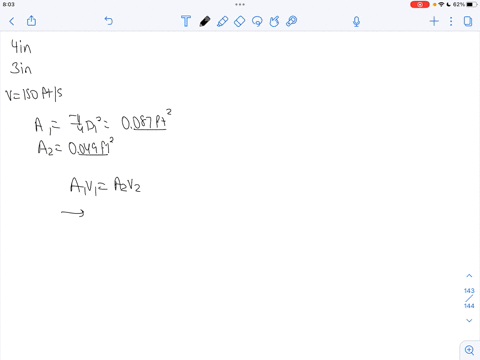
Task: Tap the red screen recording indicator
Action: click(x=420, y=4)
